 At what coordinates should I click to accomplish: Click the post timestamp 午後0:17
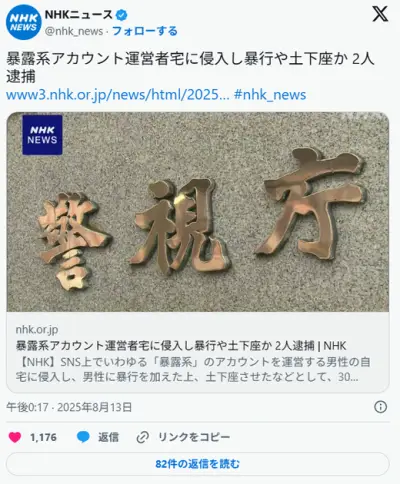click(27, 407)
